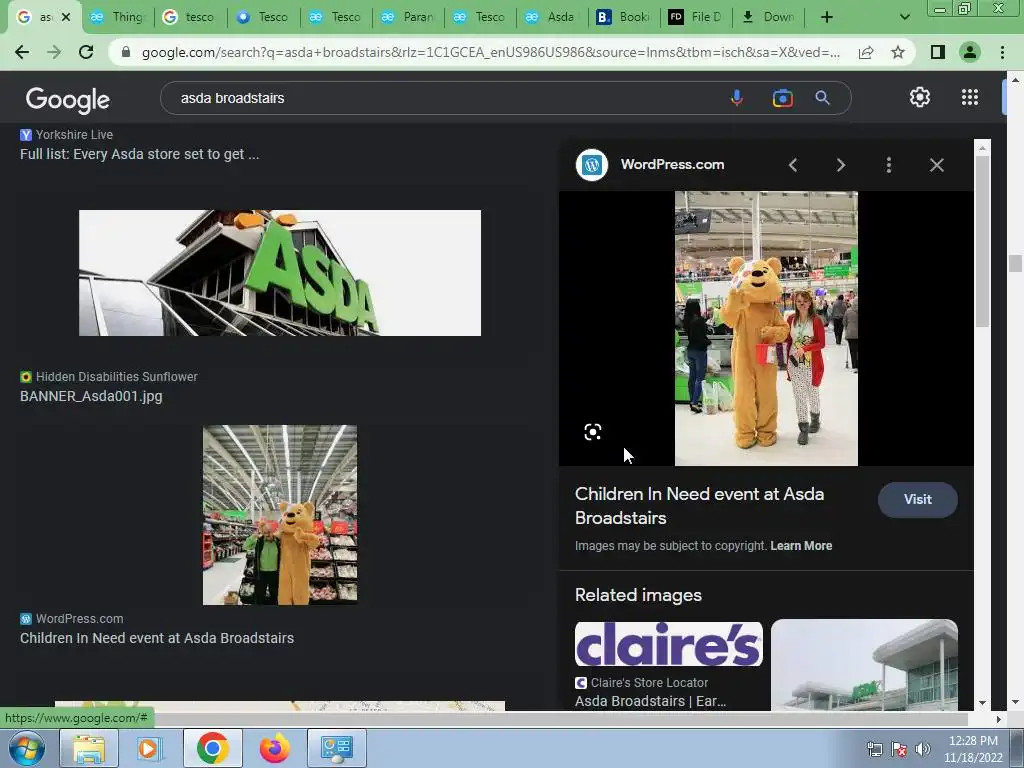This screenshot has width=1024, height=768.
Task: Go forward in browser history
Action: (54, 52)
